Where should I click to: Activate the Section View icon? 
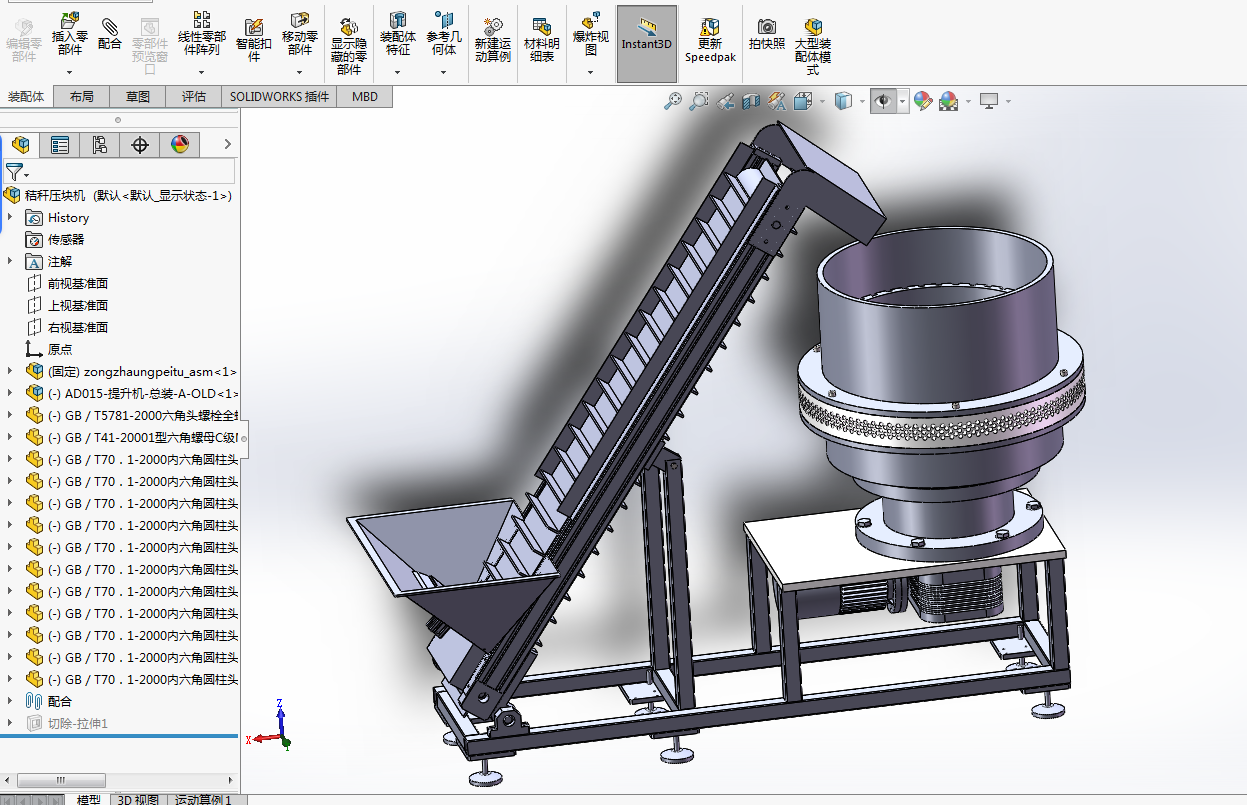pyautogui.click(x=751, y=101)
